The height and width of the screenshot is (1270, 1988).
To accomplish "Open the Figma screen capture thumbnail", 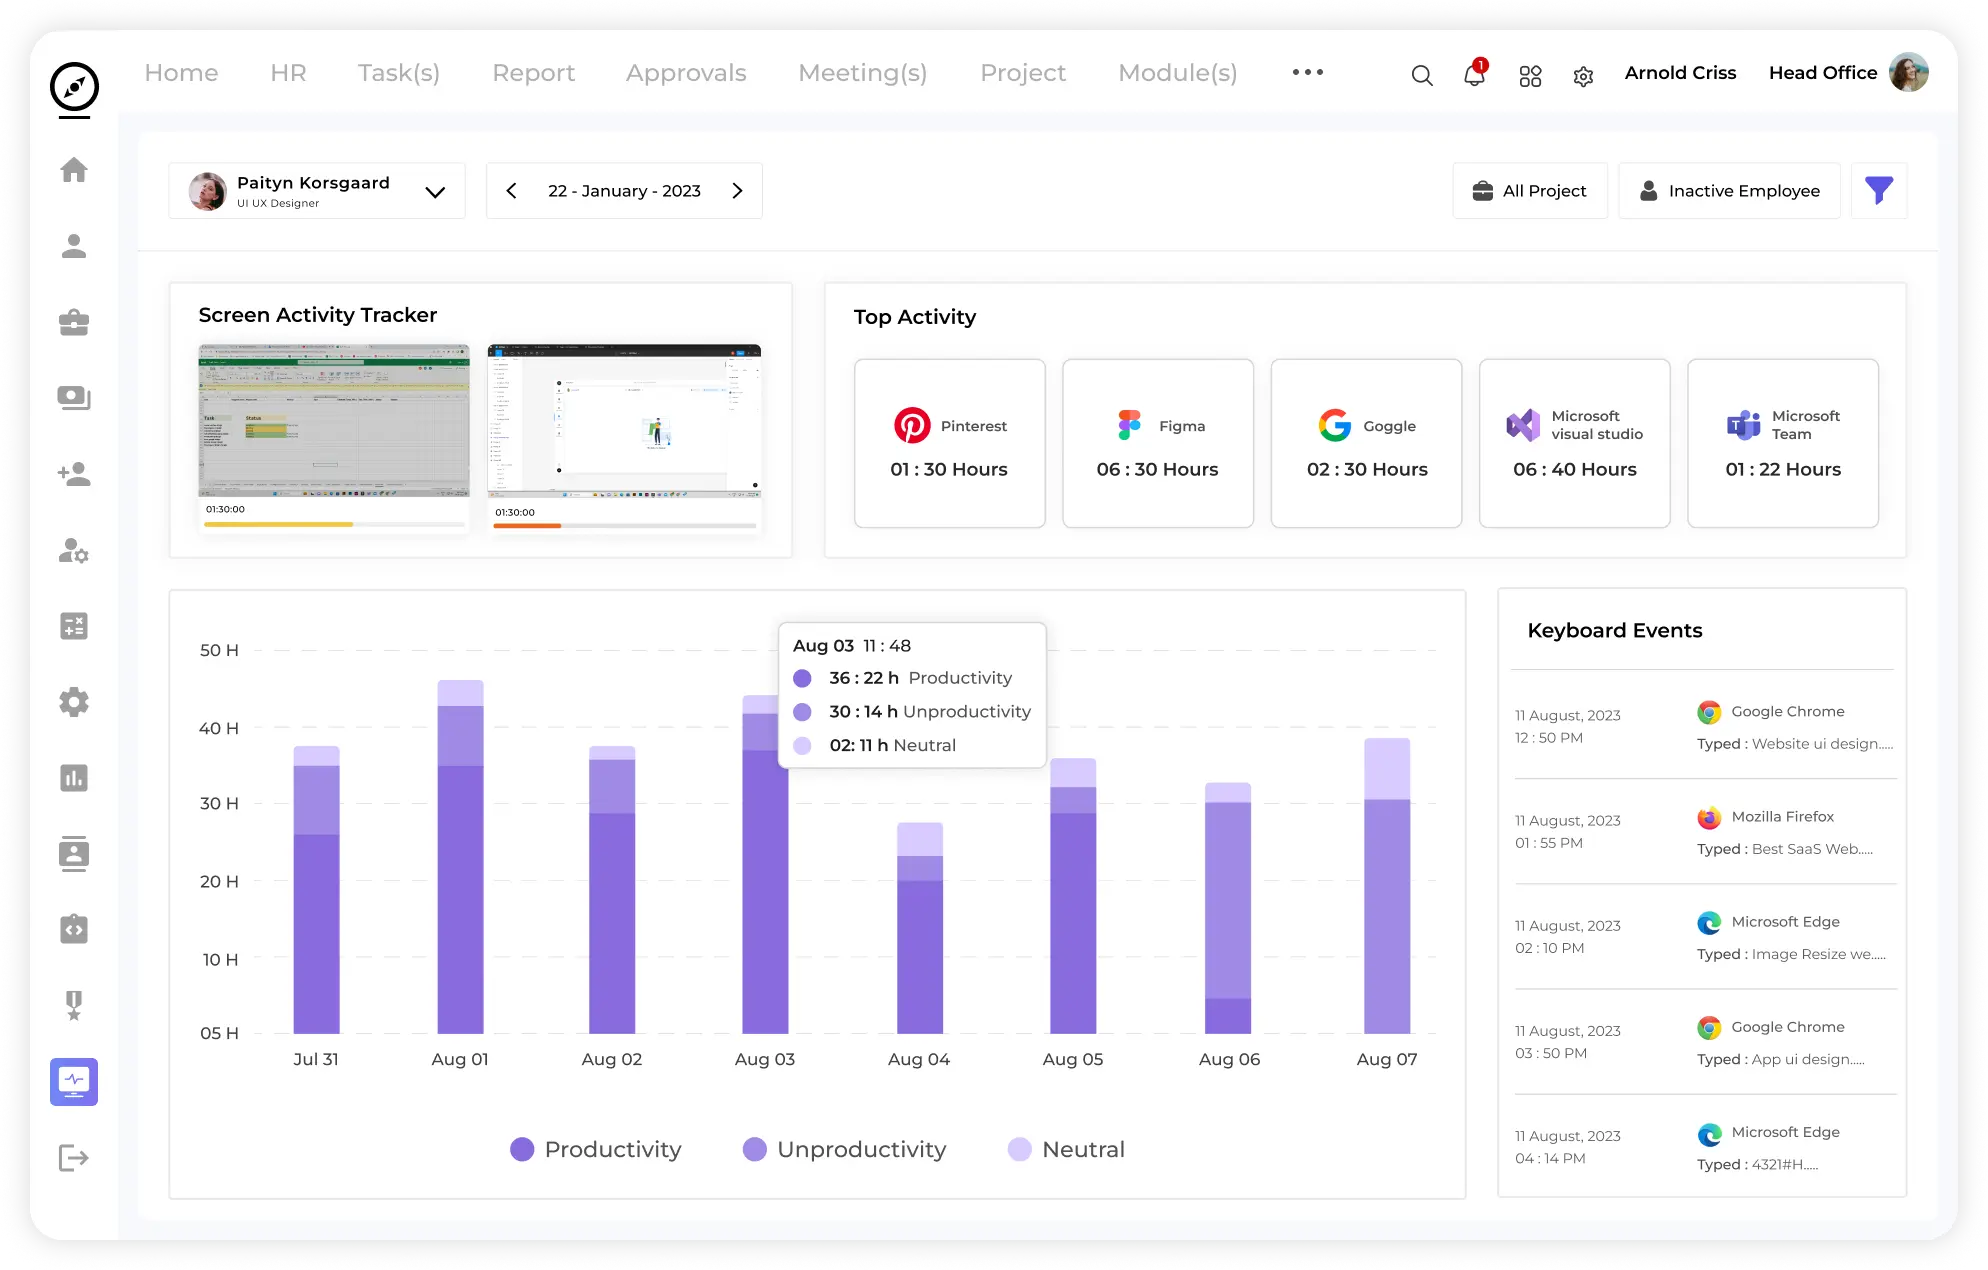I will point(624,421).
